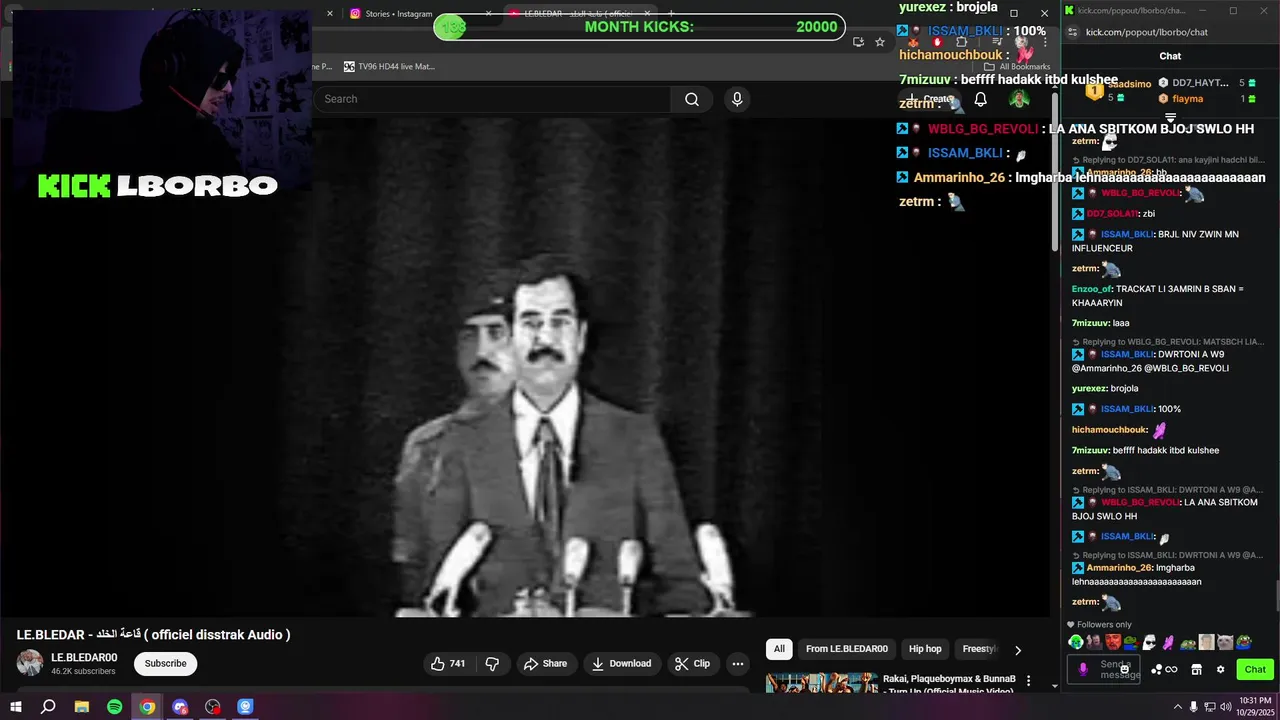
Task: Open options for Turn Up recommendation
Action: click(1028, 681)
